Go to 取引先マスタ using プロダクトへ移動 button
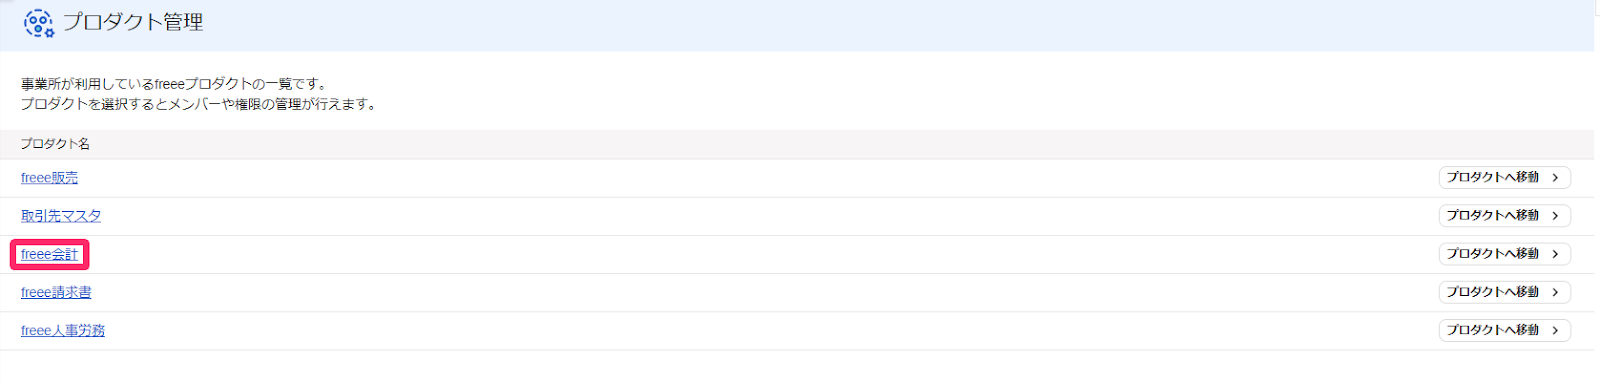The image size is (1600, 382). pyautogui.click(x=1504, y=216)
